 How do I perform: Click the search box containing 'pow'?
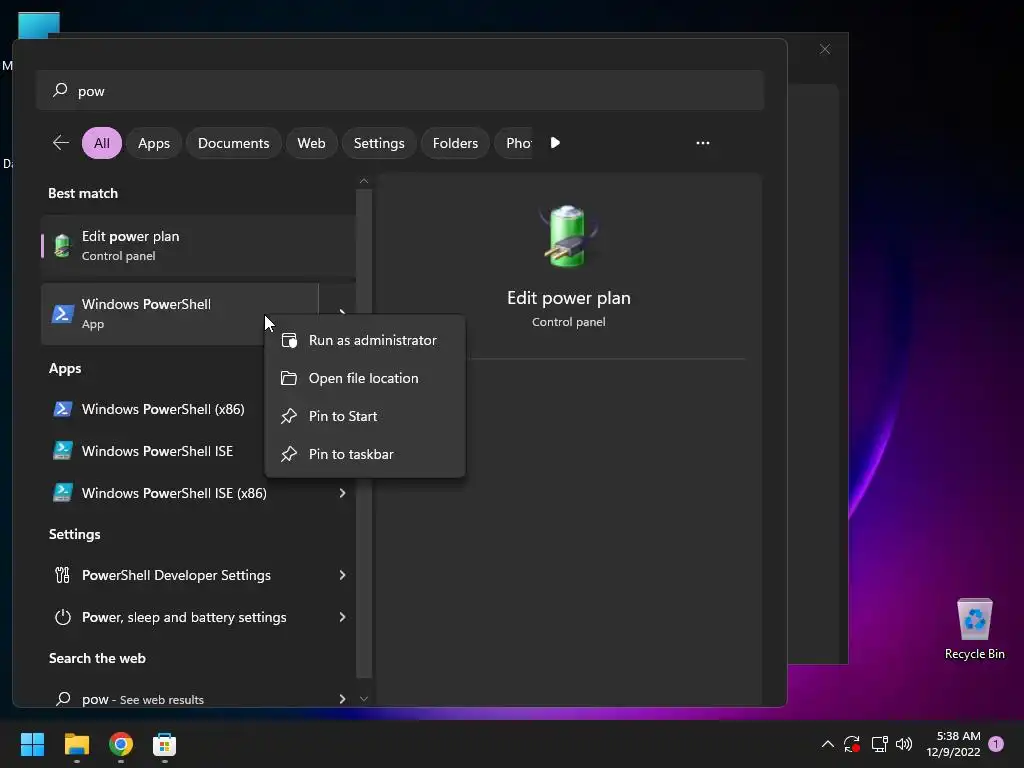(400, 90)
